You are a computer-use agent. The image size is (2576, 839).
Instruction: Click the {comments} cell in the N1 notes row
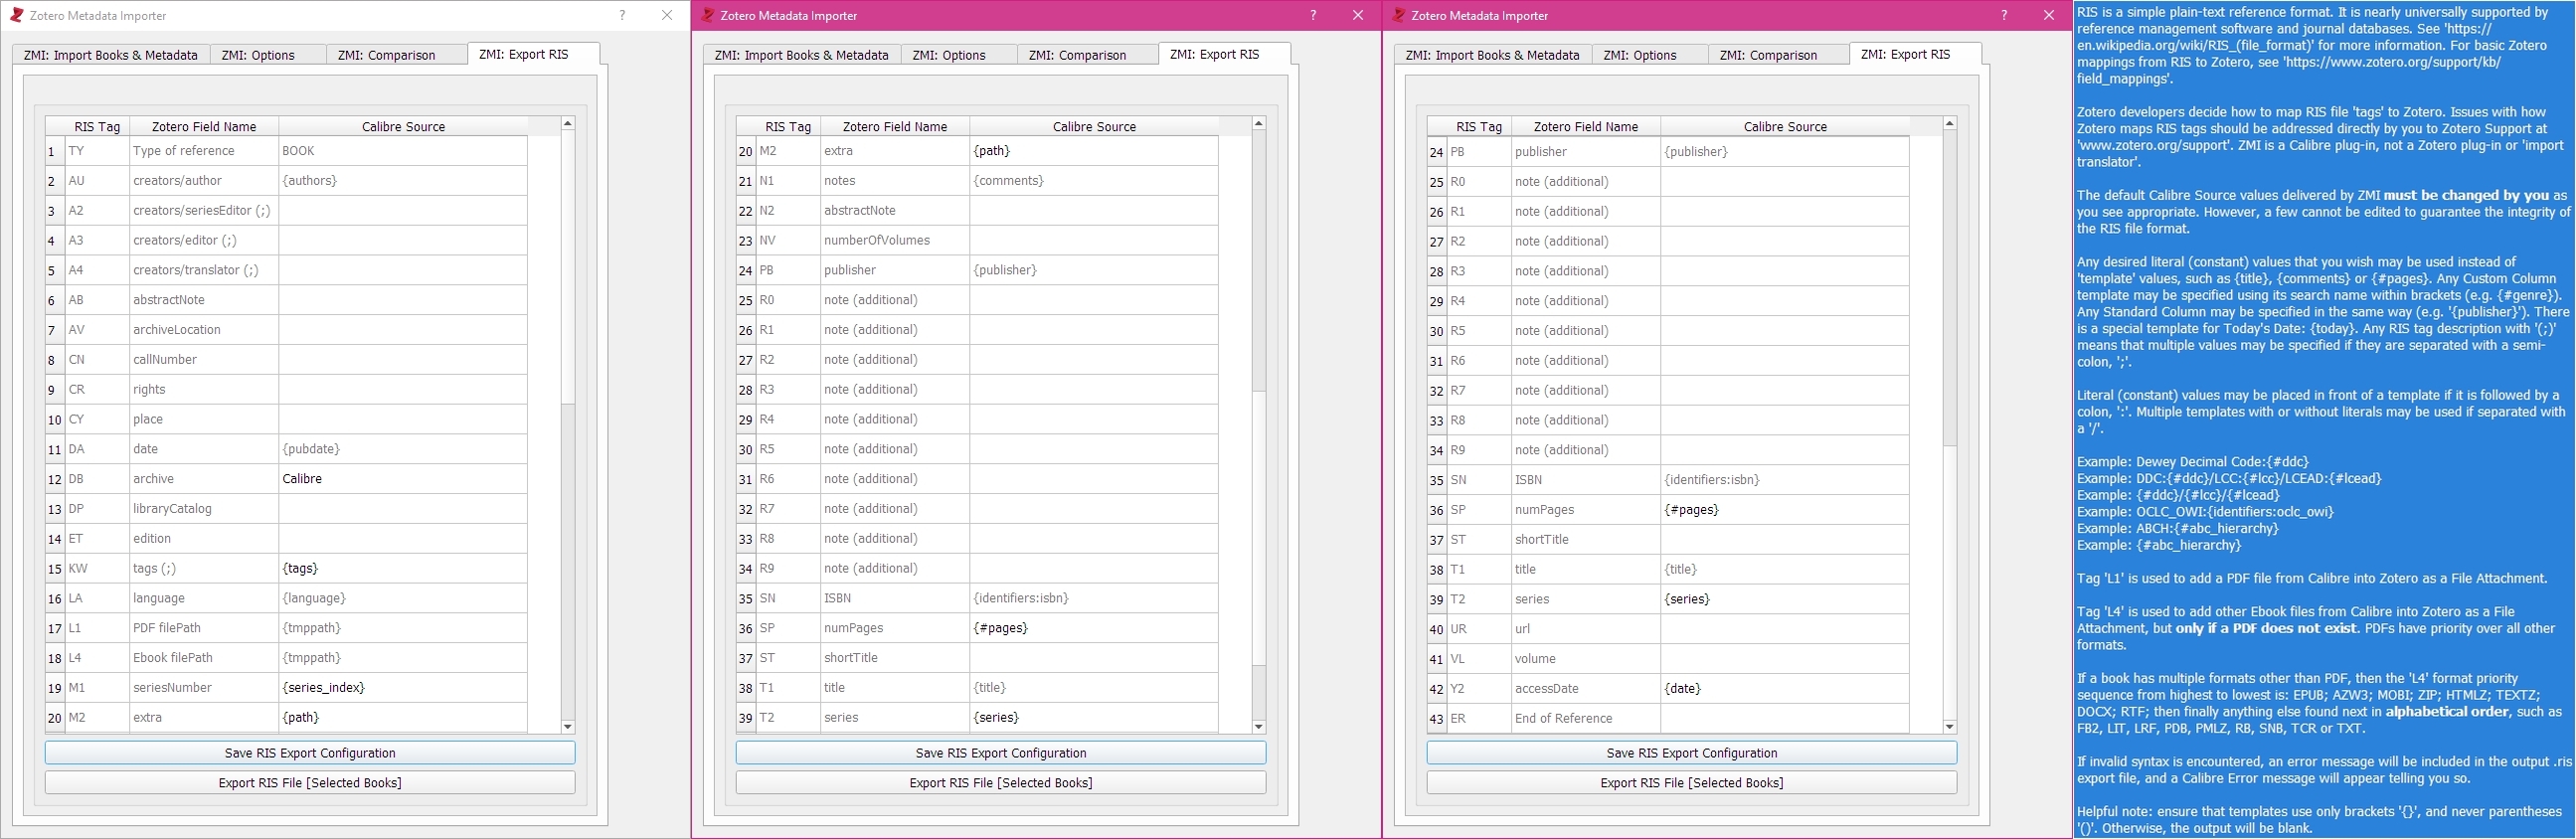point(1094,181)
